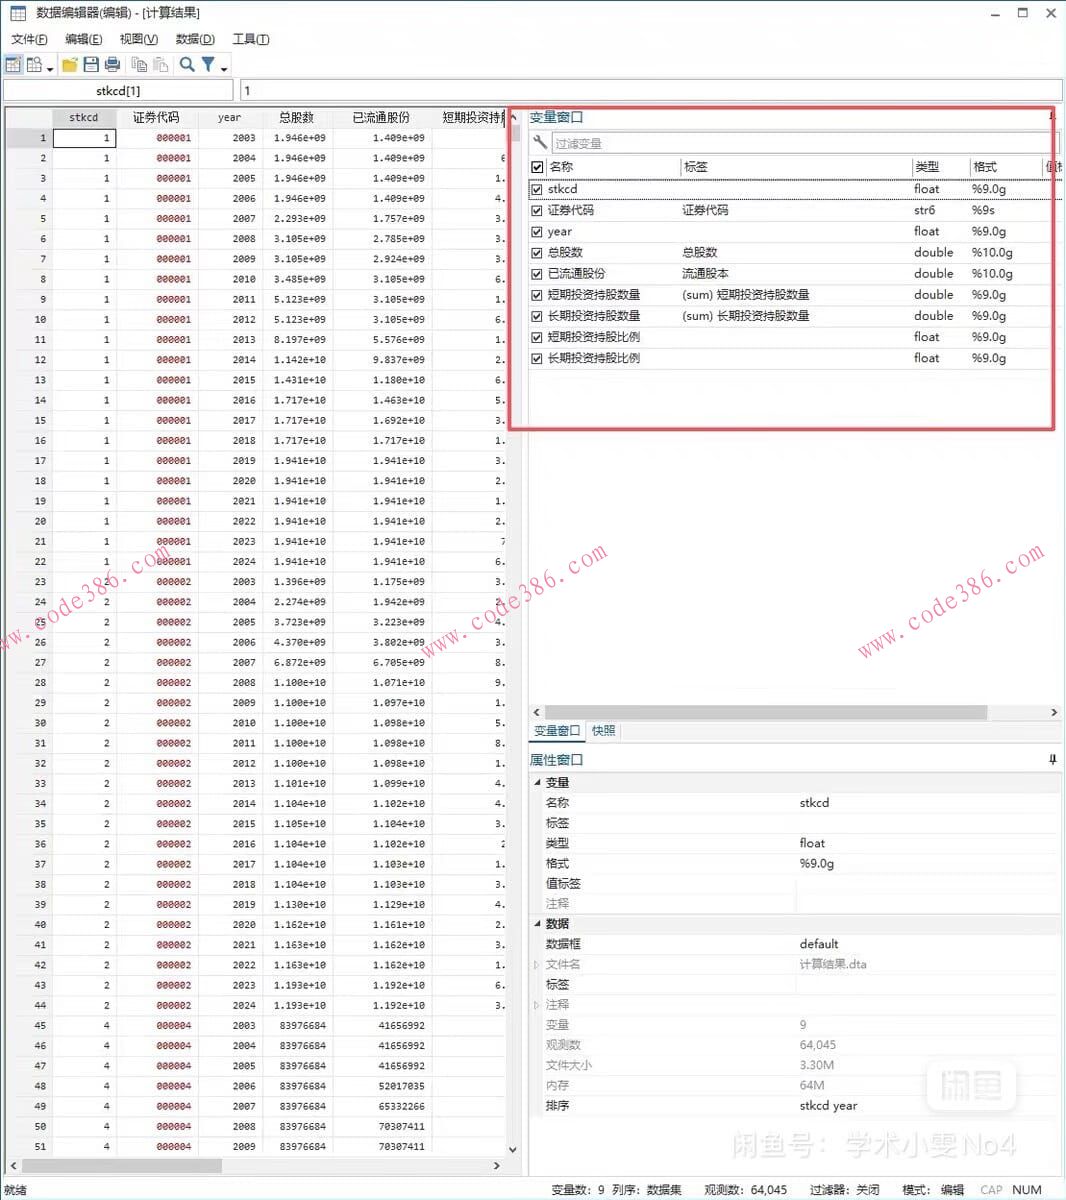
Task: Click the data editor title bar icon
Action: pyautogui.click(x=18, y=13)
